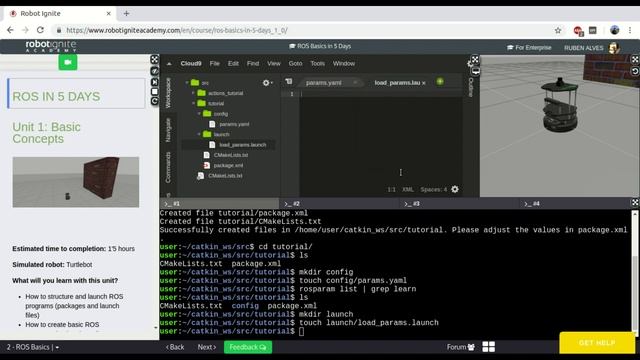Click the circular reload icon on the notebook panel edge
640x360 pixels.
(155, 101)
